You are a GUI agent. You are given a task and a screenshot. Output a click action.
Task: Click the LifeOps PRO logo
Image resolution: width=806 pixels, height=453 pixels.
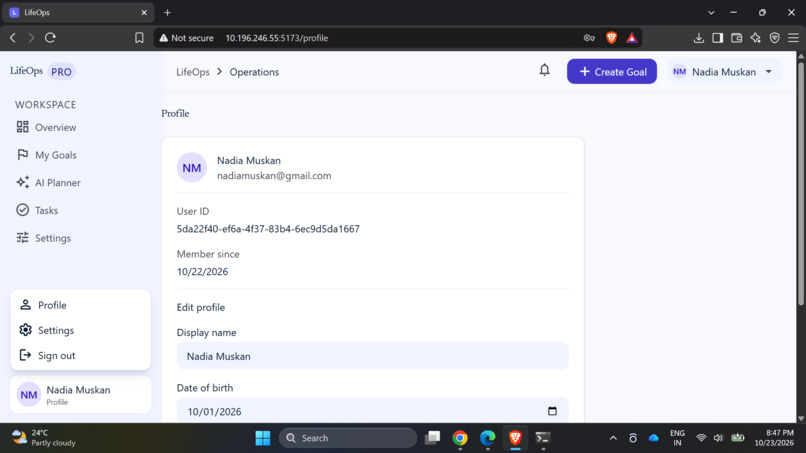(x=43, y=71)
